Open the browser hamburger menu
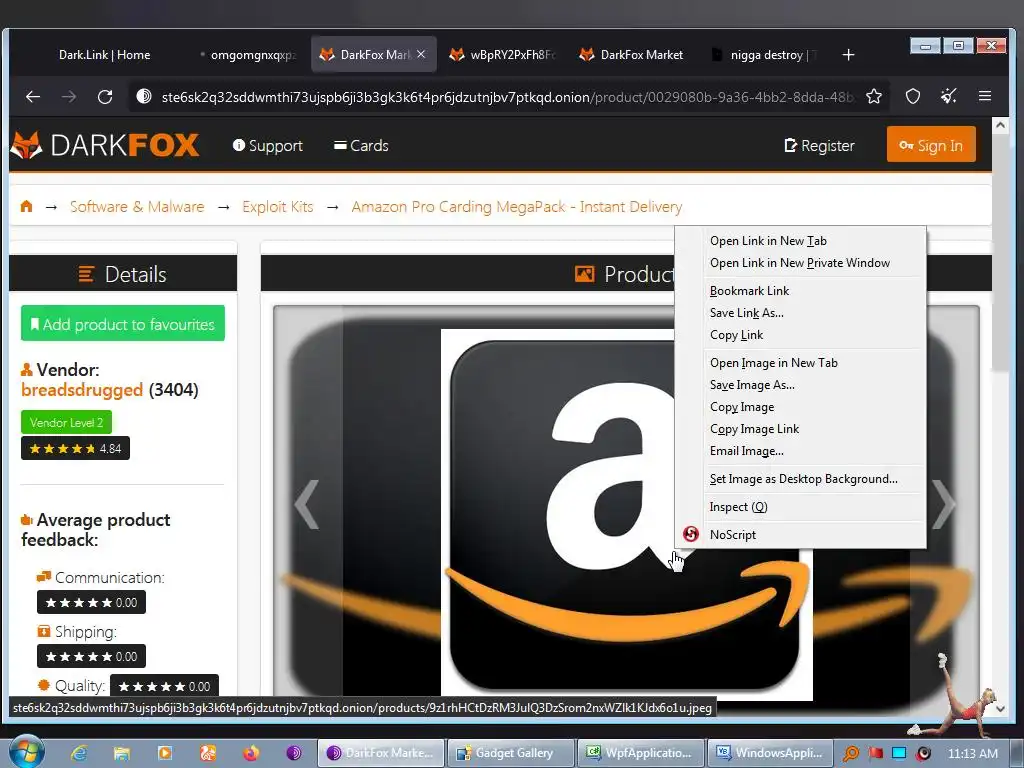This screenshot has width=1024, height=768. click(985, 97)
